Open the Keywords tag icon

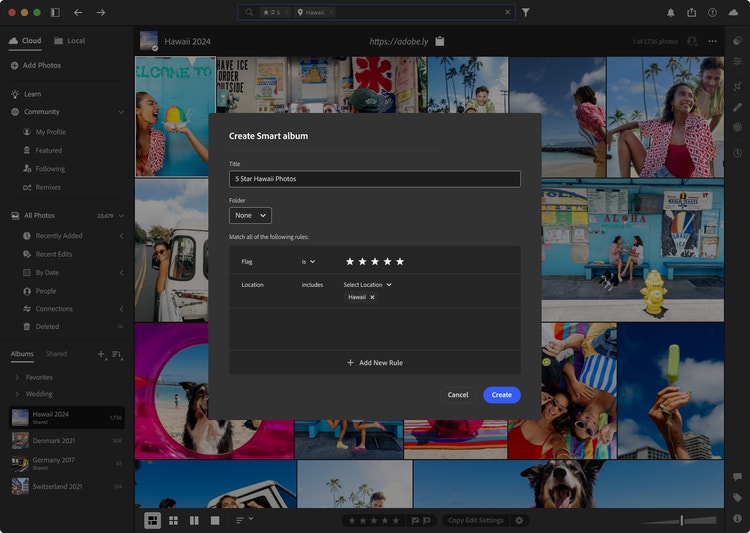point(737,498)
